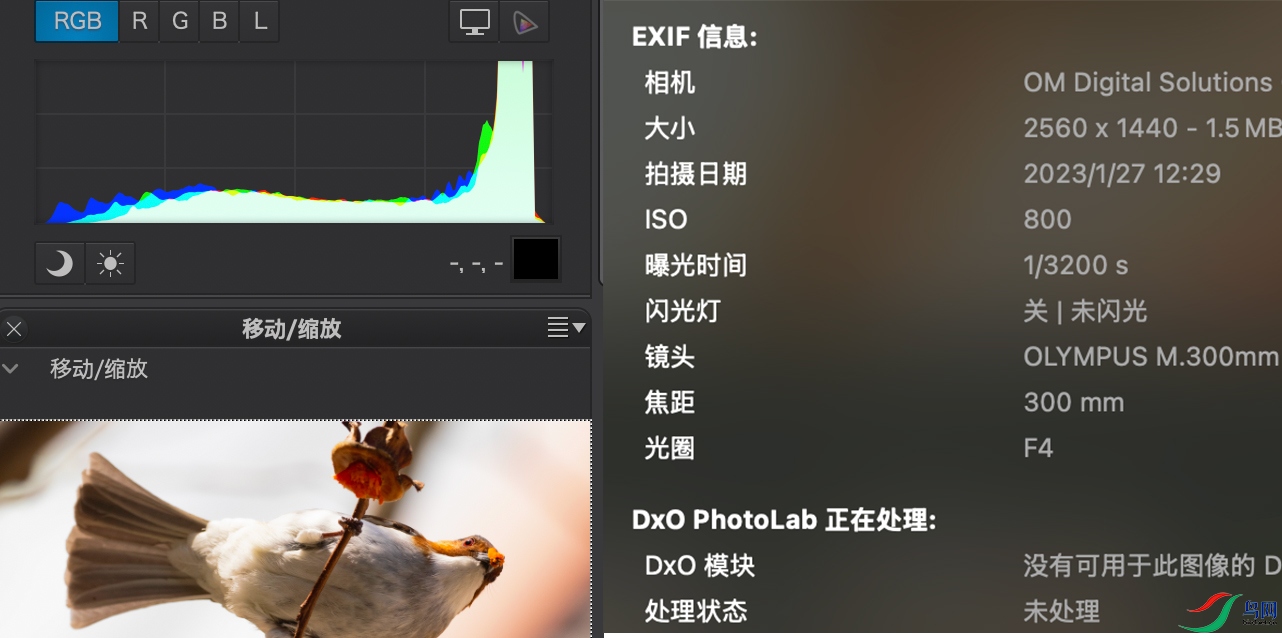
Task: Click the soft proofing play icon
Action: (524, 21)
